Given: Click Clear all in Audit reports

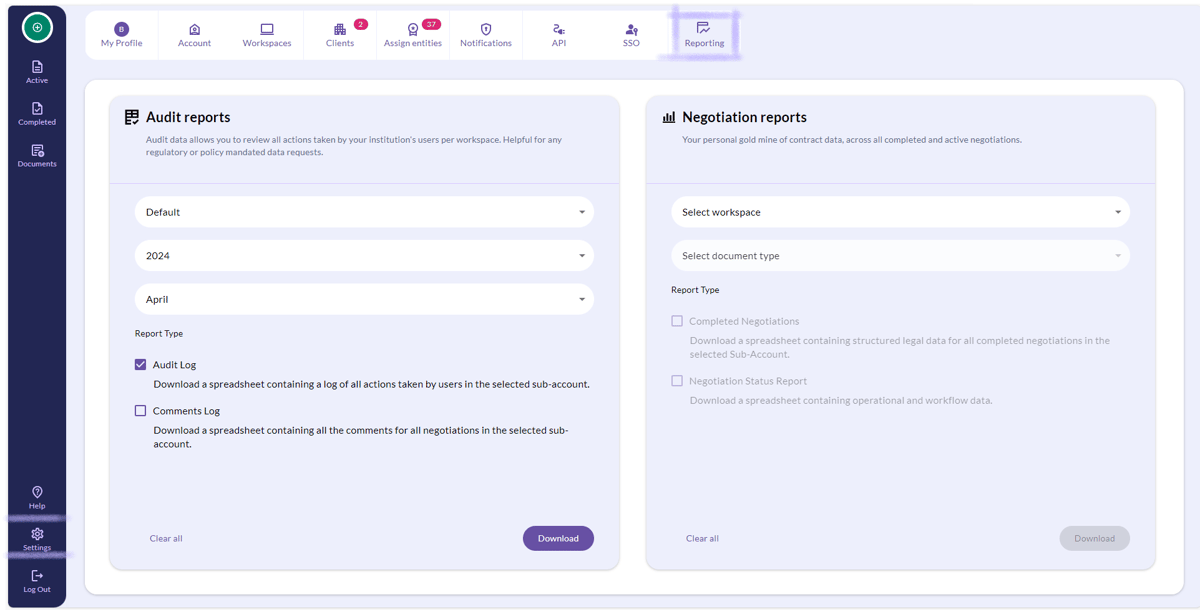Looking at the screenshot, I should [x=166, y=538].
